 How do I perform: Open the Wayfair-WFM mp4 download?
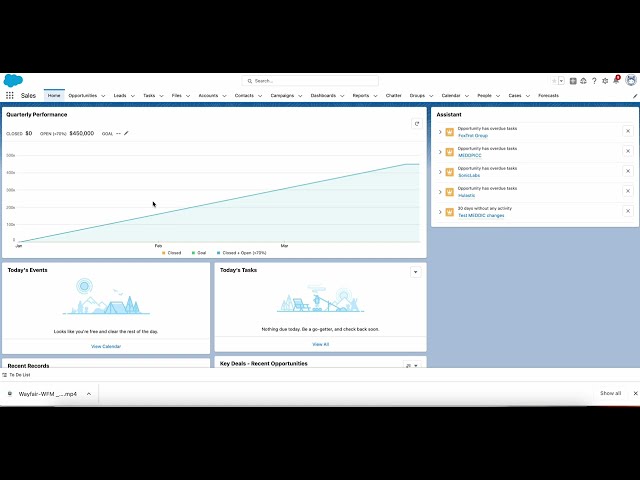point(47,394)
